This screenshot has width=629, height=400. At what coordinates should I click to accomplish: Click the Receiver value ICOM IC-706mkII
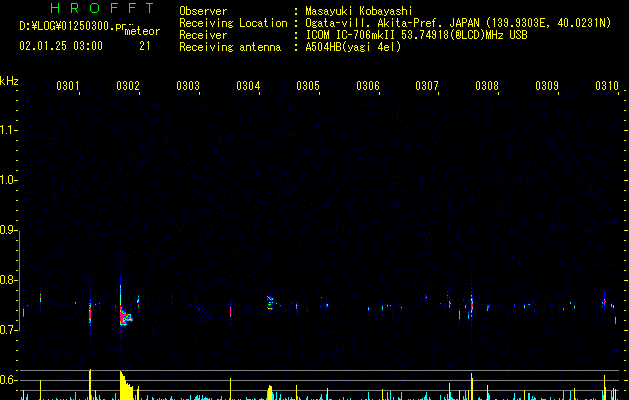351,35
